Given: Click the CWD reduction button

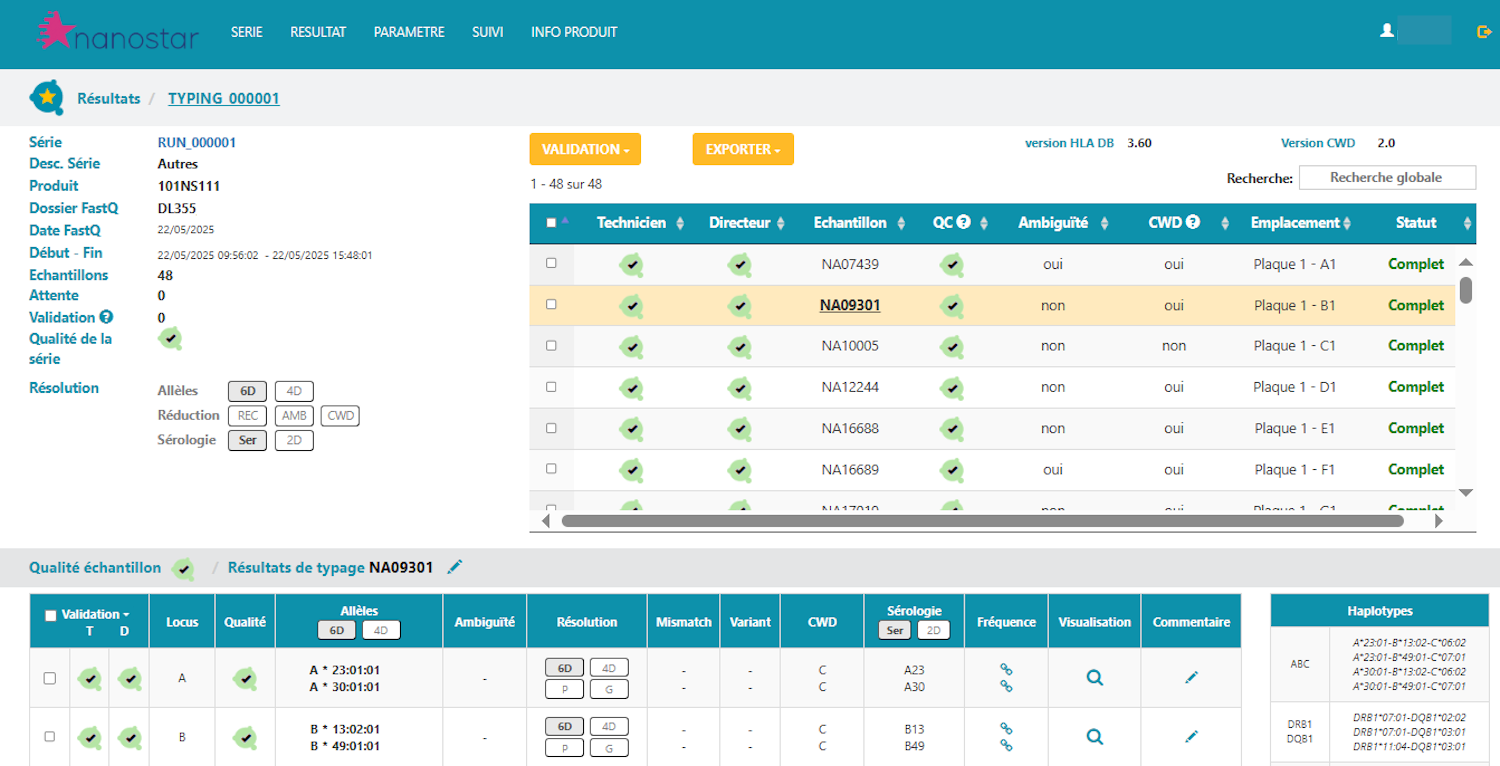Looking at the screenshot, I should (341, 416).
